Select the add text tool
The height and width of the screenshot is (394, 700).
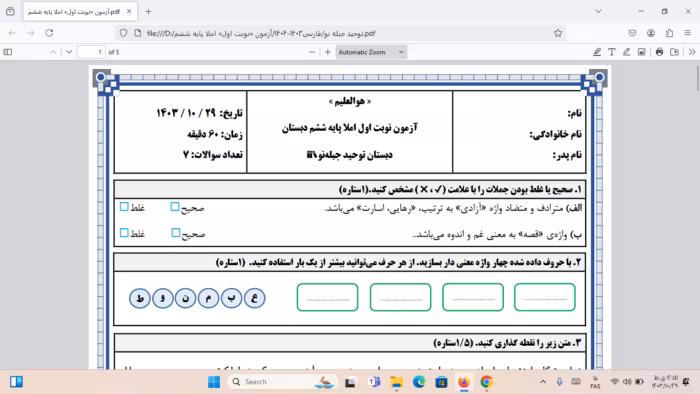pyautogui.click(x=612, y=52)
